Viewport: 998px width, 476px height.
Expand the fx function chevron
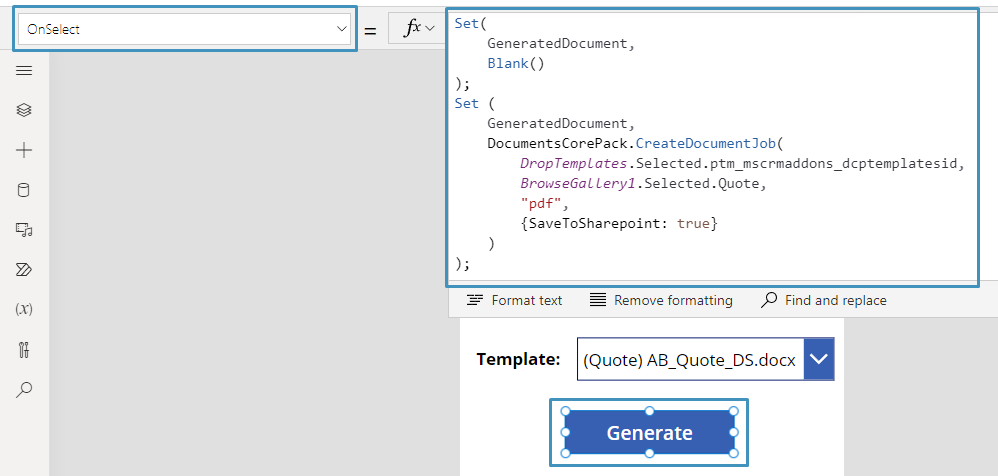tap(431, 28)
